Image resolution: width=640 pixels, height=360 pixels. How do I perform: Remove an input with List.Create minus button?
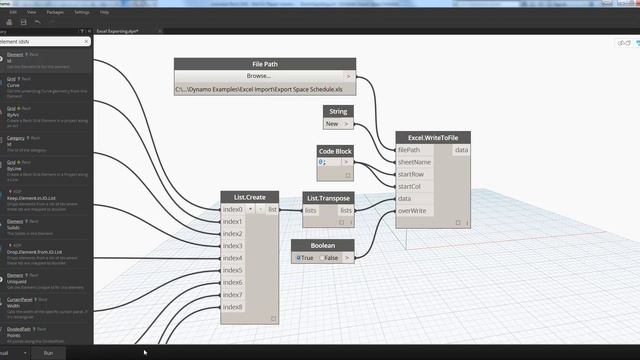pyautogui.click(x=260, y=209)
